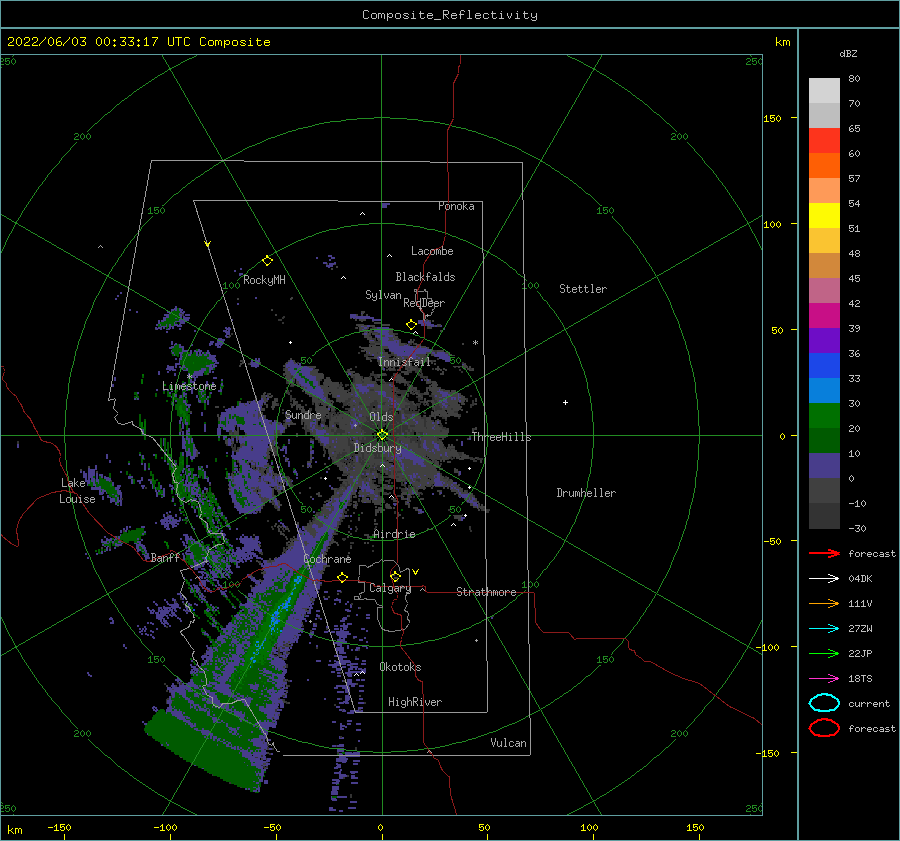The width and height of the screenshot is (900, 841).
Task: Click the Sylvan label on map
Action: pyautogui.click(x=383, y=295)
